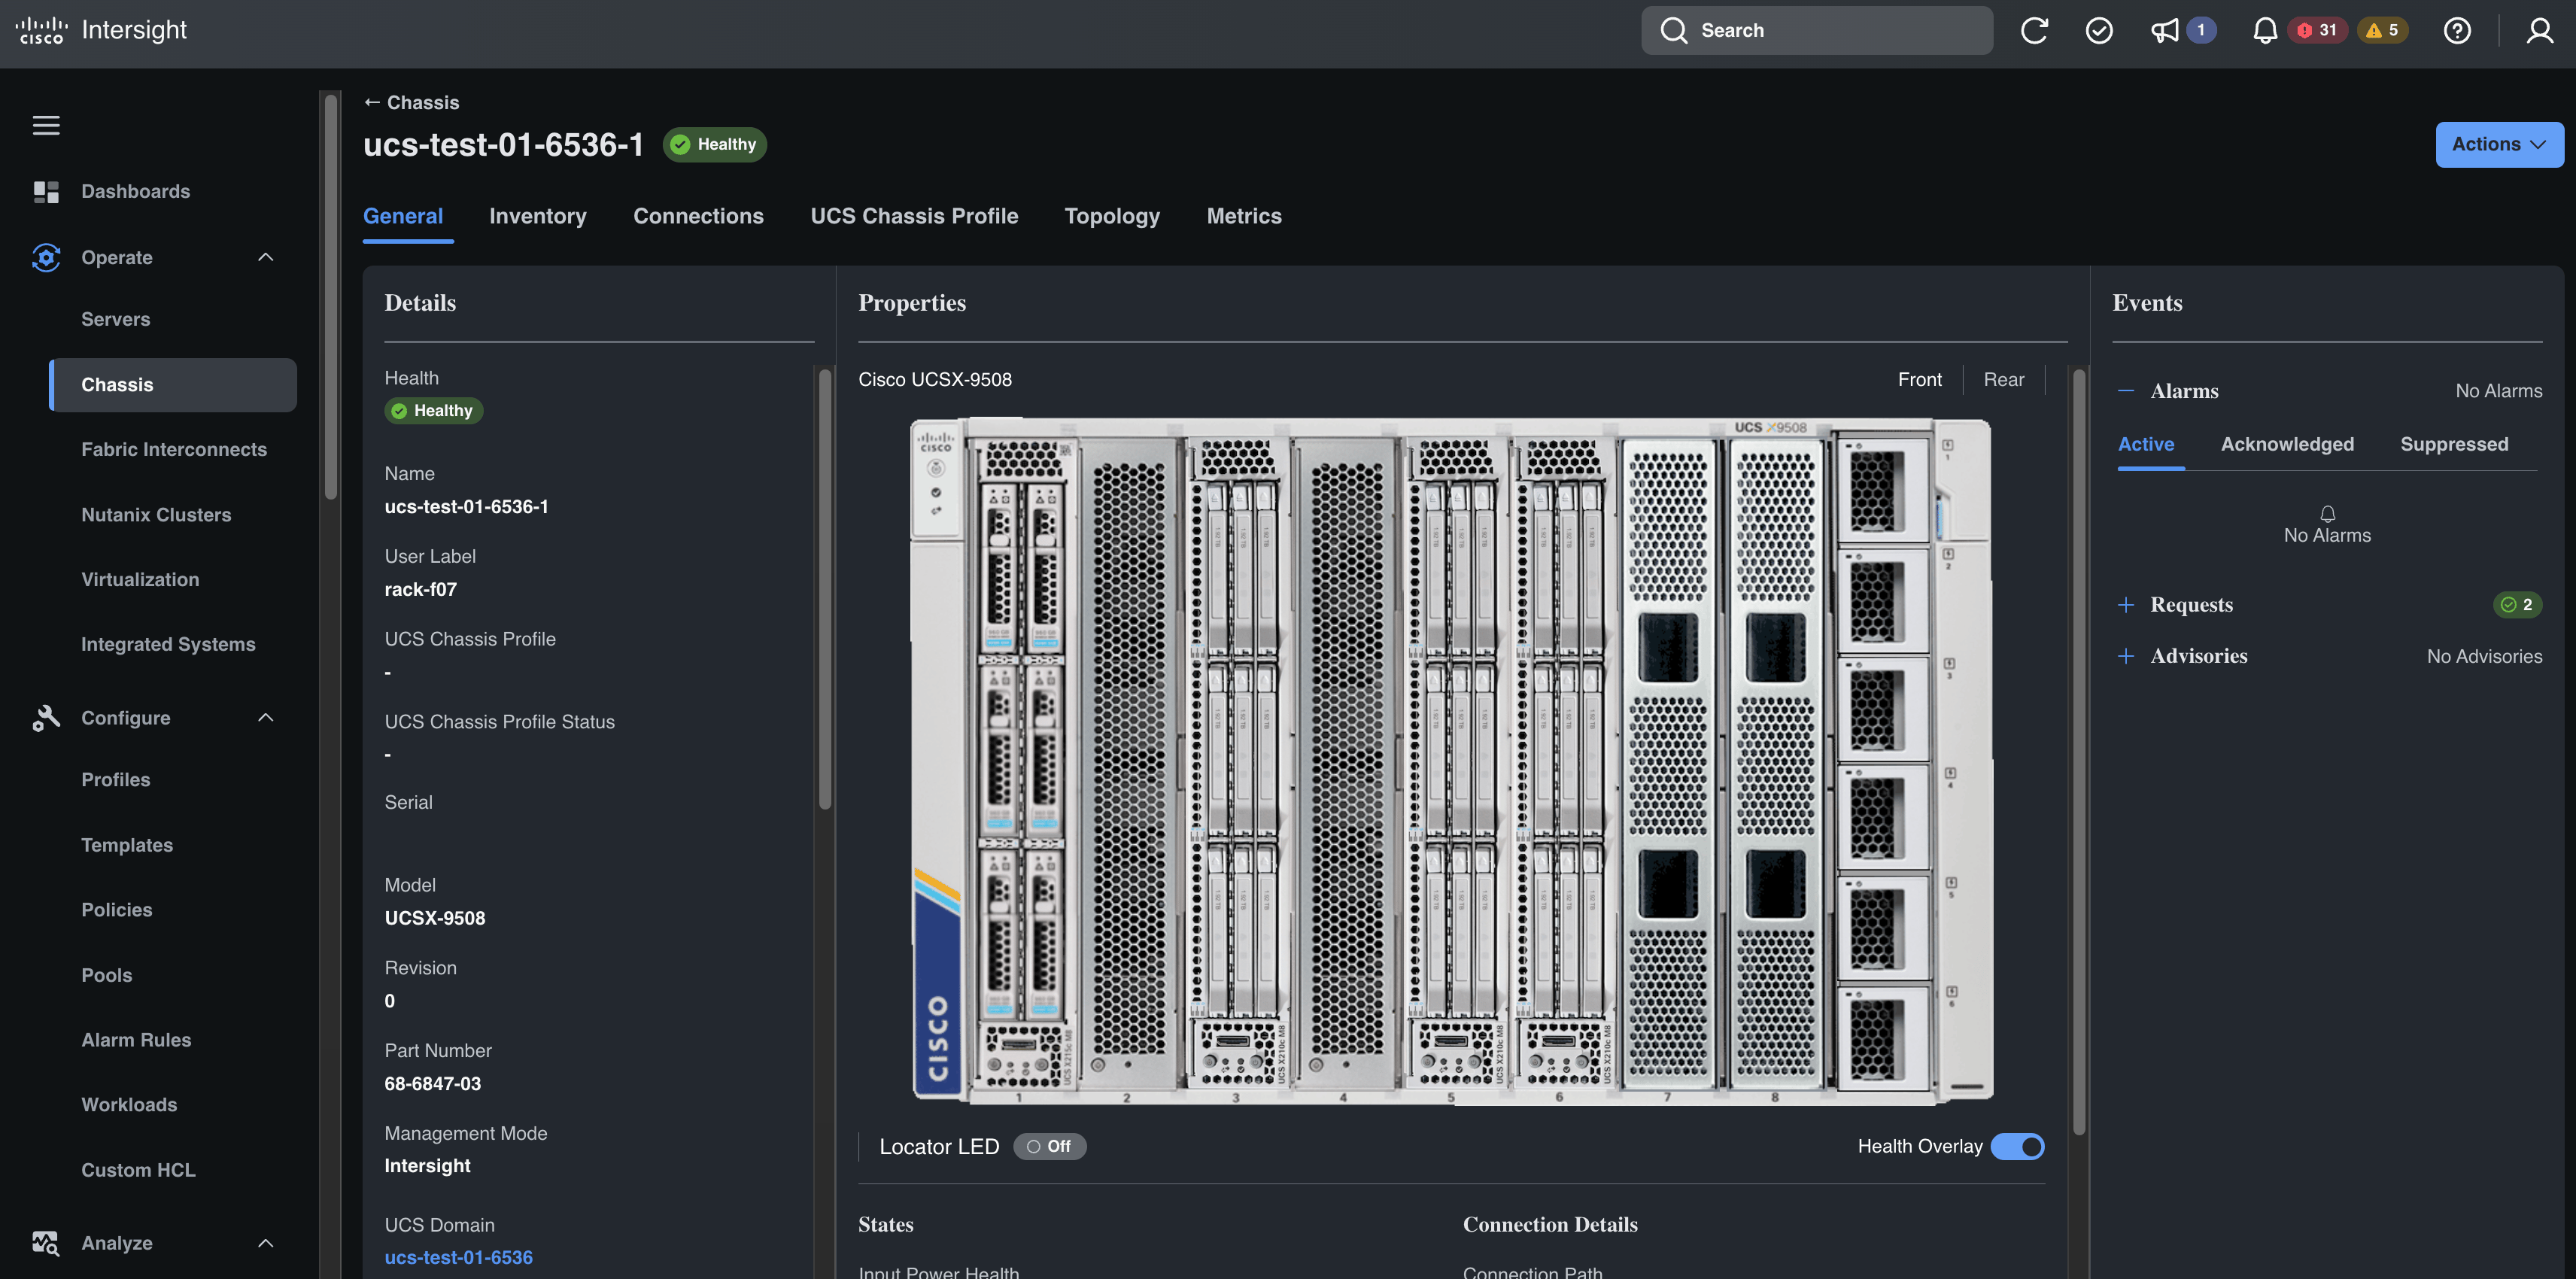This screenshot has height=1279, width=2576.
Task: Open the UCS Chassis Profile tab
Action: point(914,216)
